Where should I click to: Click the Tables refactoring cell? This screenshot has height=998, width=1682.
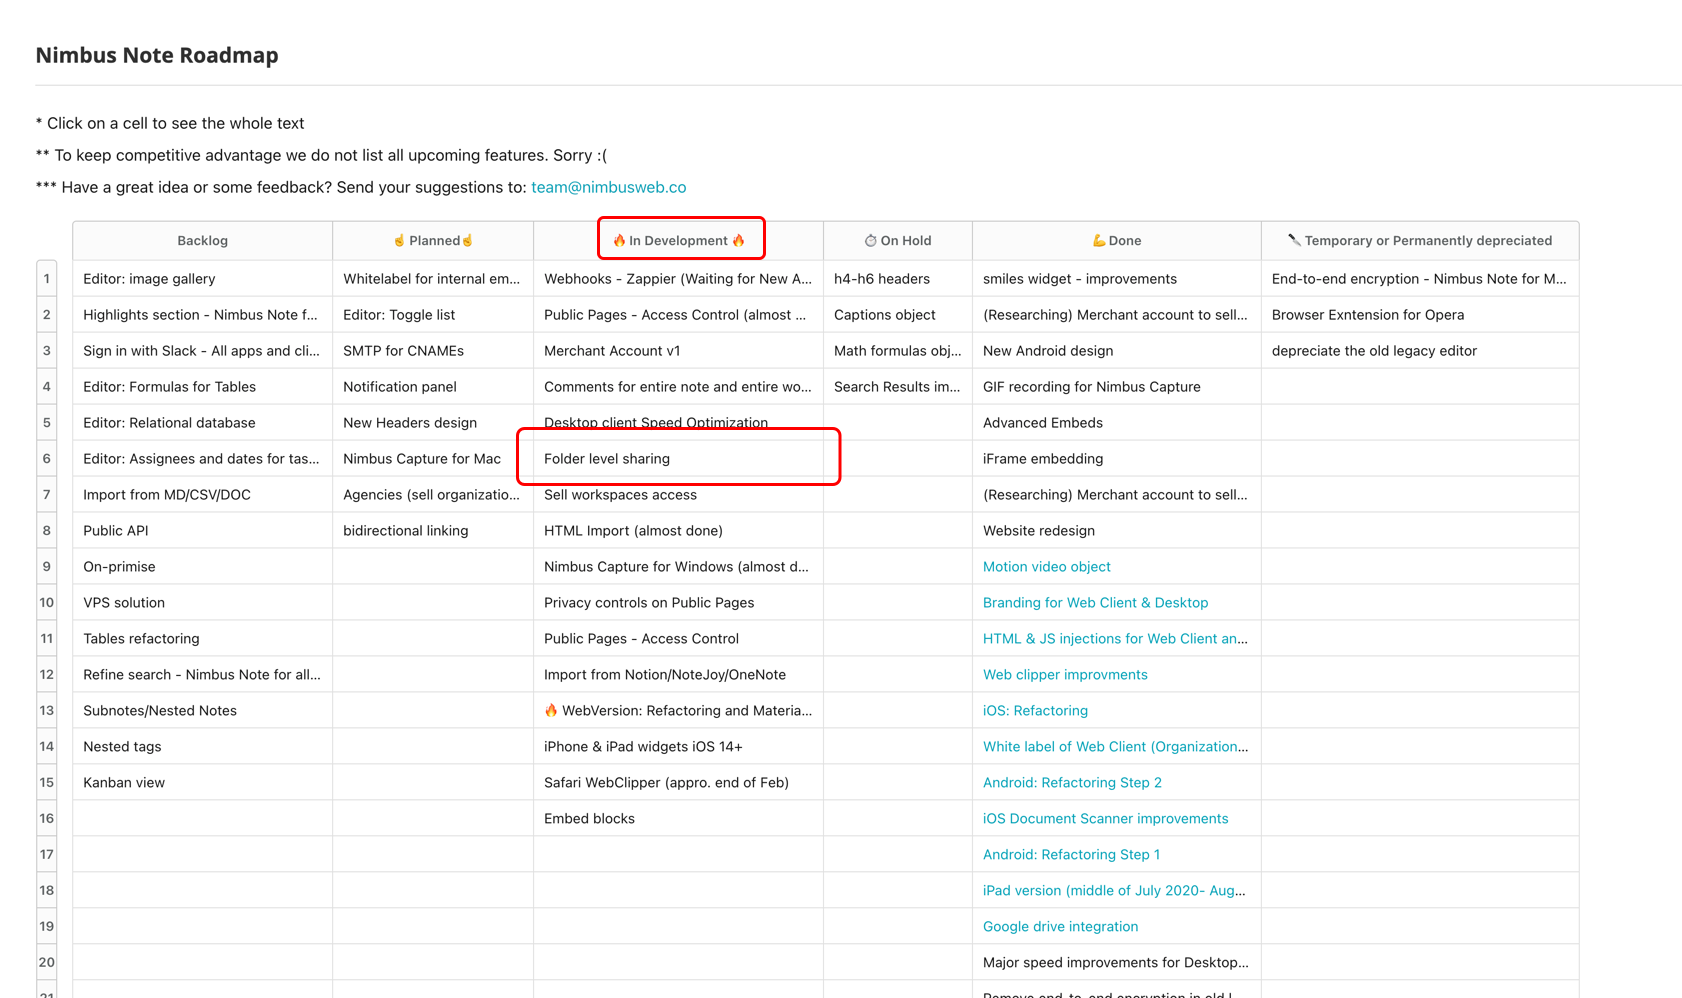(x=203, y=639)
